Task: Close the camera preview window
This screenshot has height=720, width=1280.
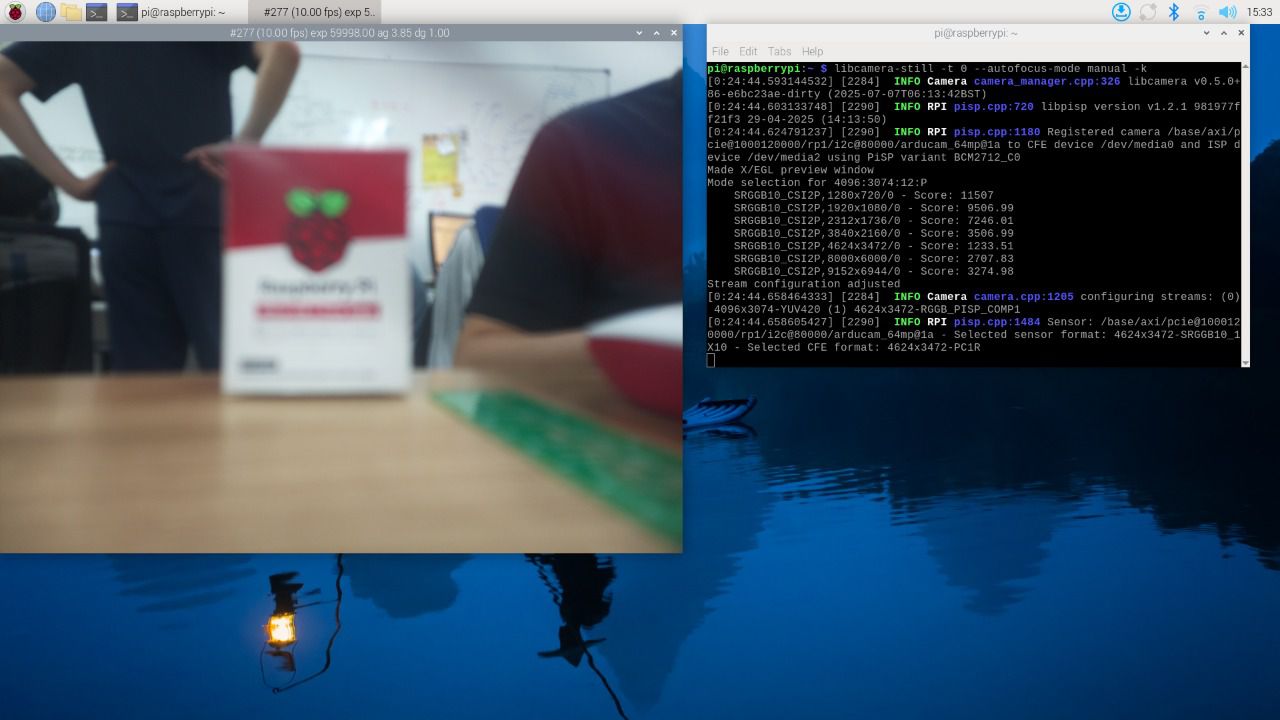Action: 674,33
